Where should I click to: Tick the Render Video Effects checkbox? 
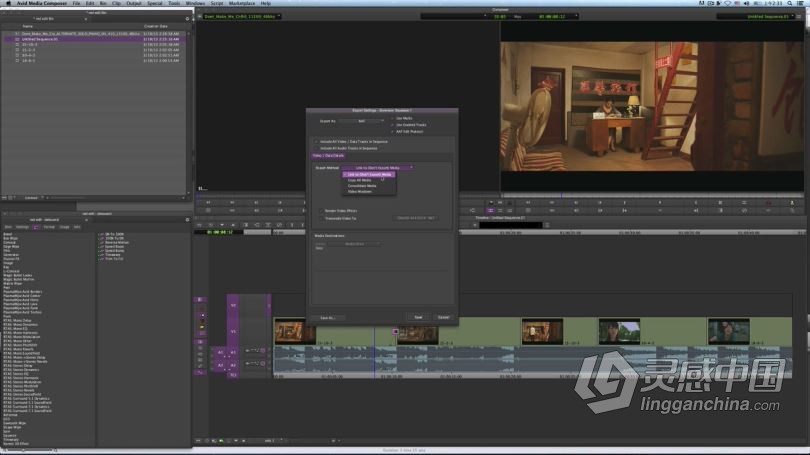[x=321, y=211]
